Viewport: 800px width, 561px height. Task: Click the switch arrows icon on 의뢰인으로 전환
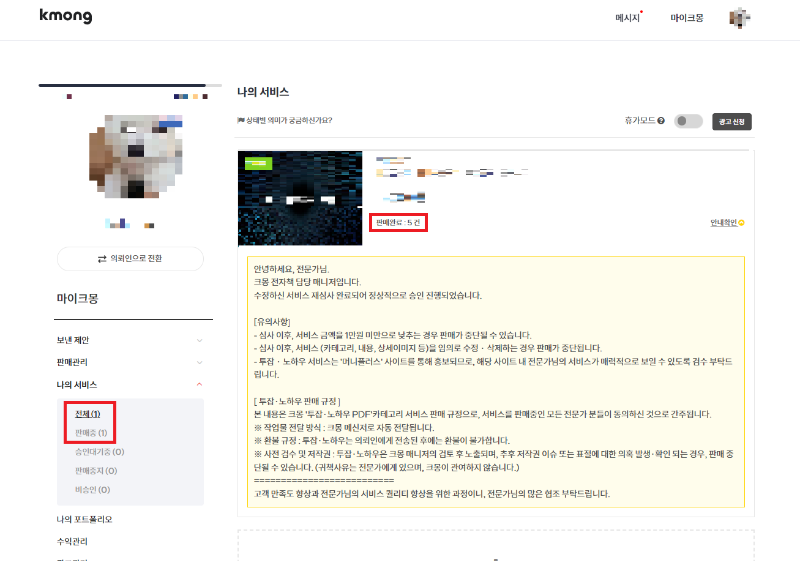point(102,259)
